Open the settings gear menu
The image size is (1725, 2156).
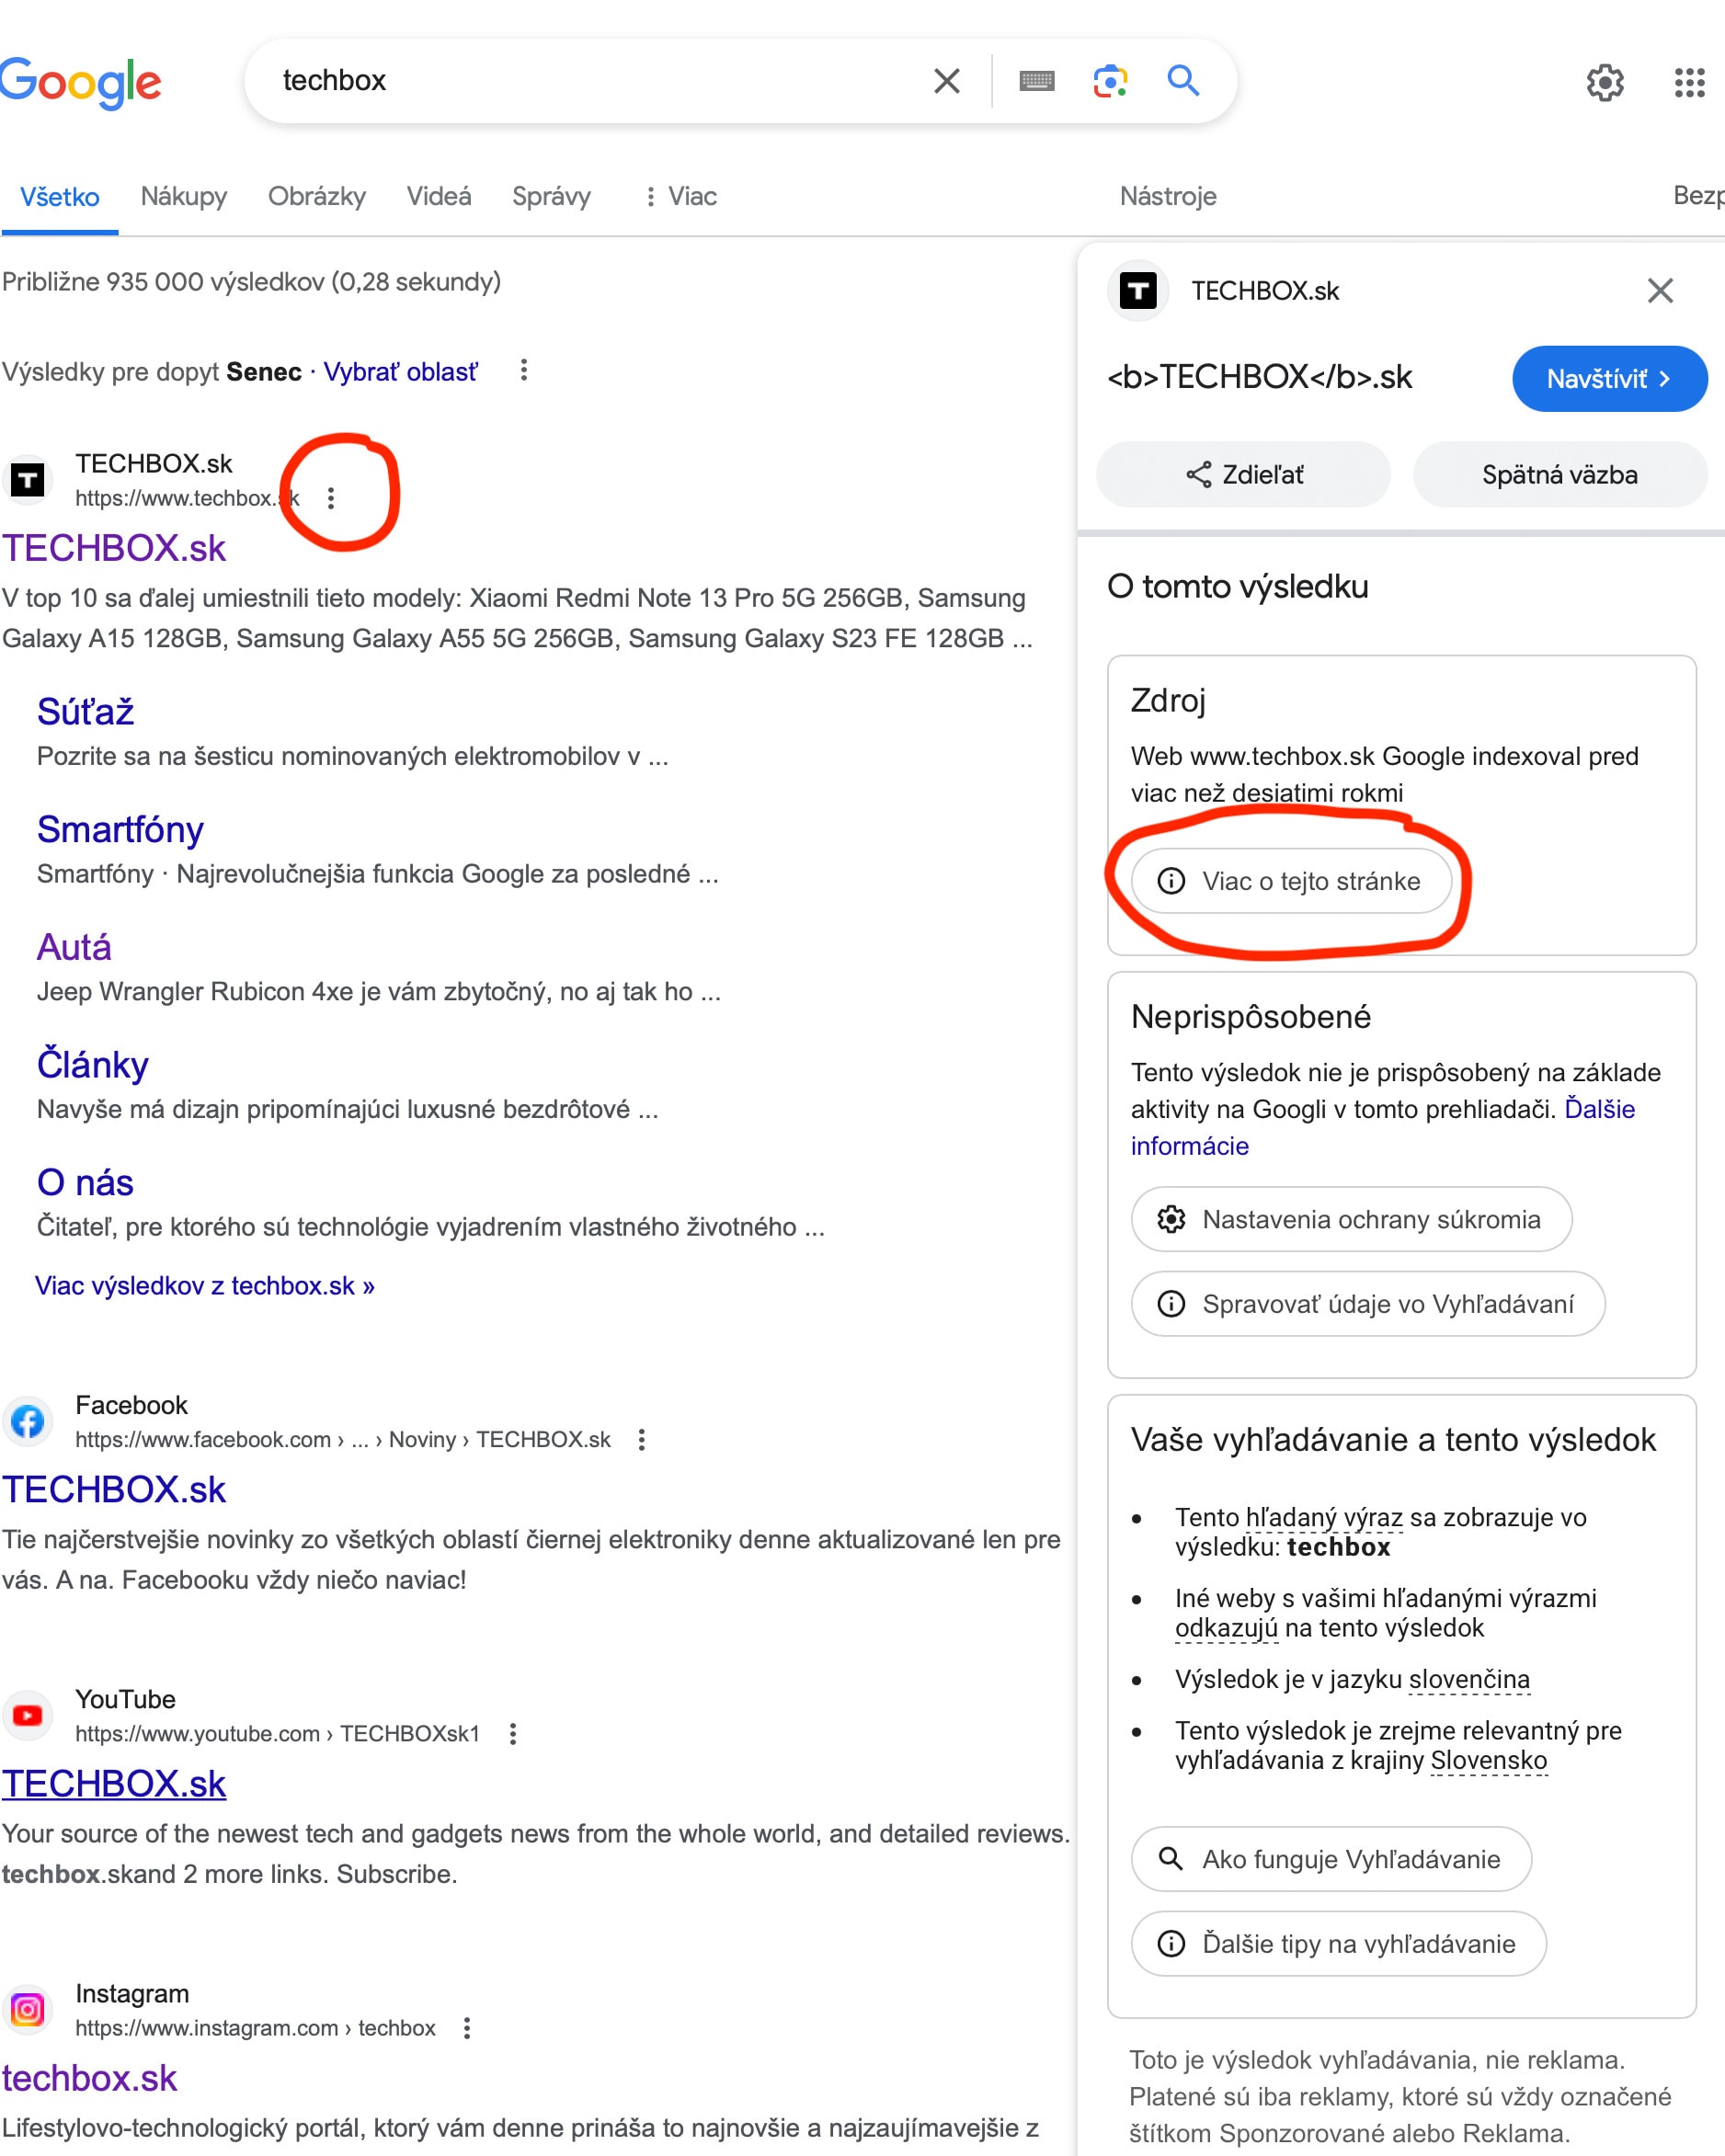tap(1605, 82)
